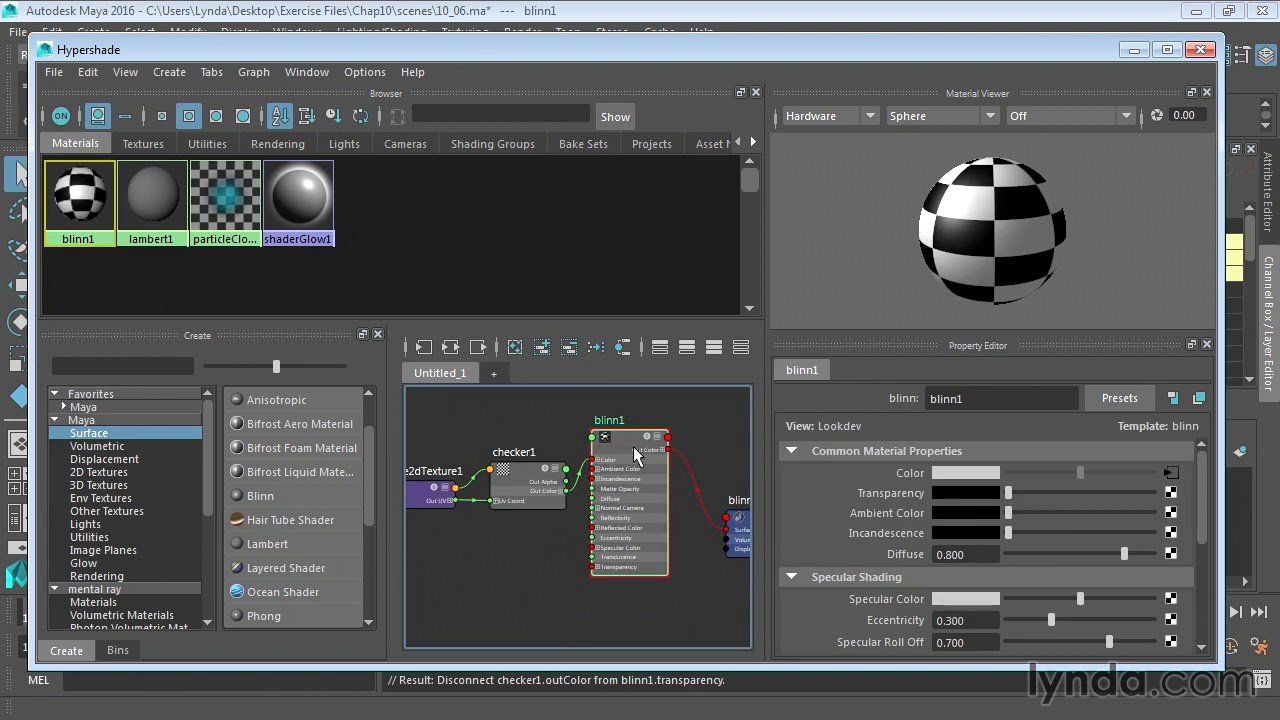This screenshot has width=1280, height=720.
Task: Open the Lights tab in Browser
Action: pyautogui.click(x=344, y=144)
